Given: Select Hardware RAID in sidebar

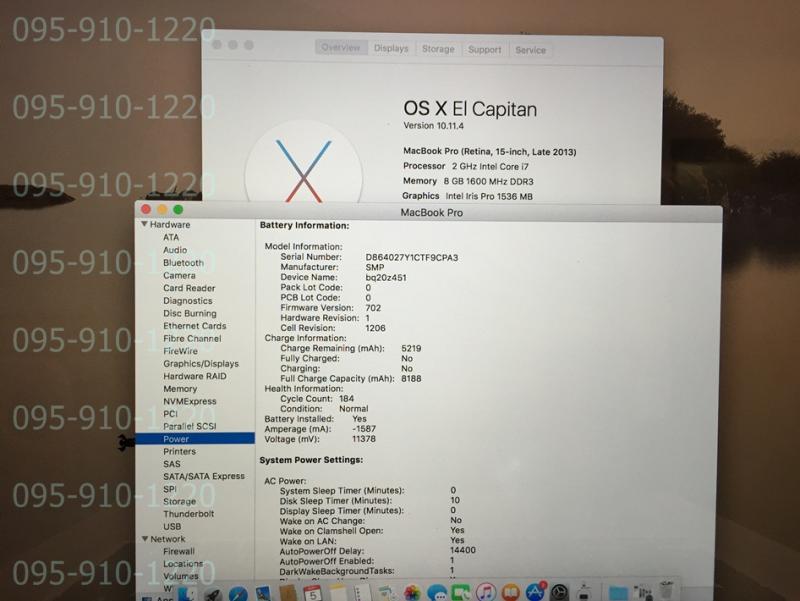Looking at the screenshot, I should tap(194, 376).
